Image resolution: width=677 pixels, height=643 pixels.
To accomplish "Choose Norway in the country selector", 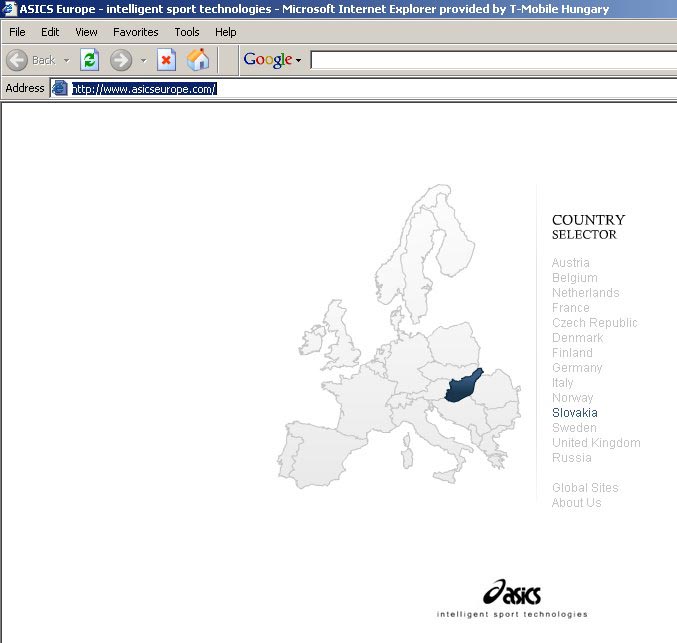I will pyautogui.click(x=573, y=398).
